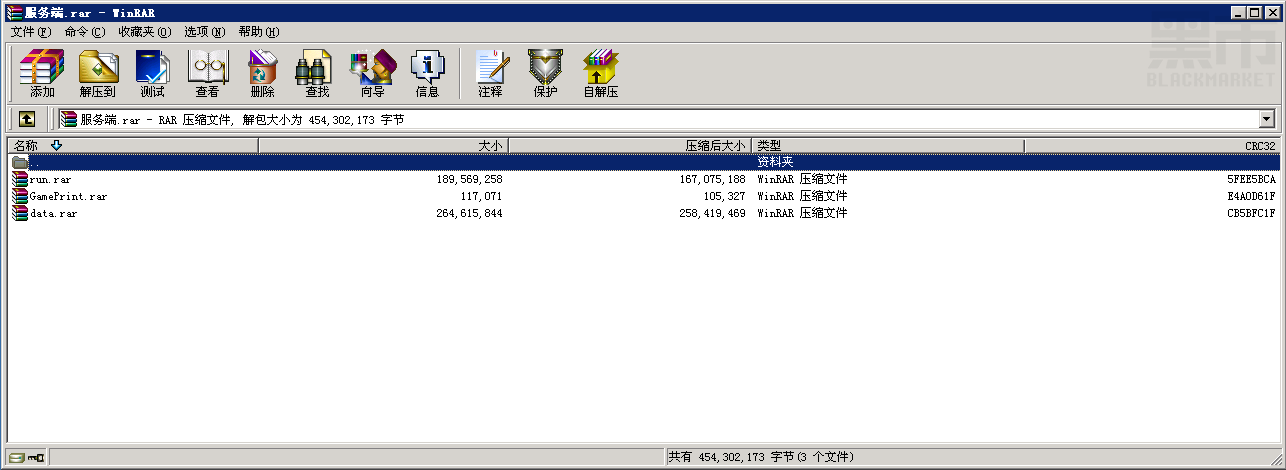Select the run.rar file name
Viewport: 1286px width, 470px height.
(50, 179)
